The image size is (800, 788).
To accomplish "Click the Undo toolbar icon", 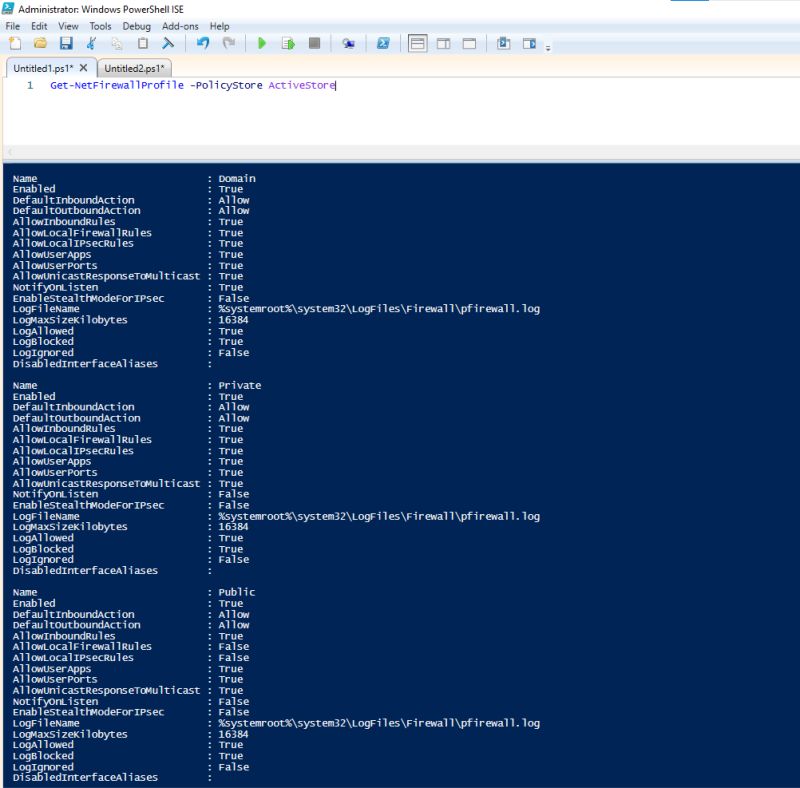I will [x=201, y=43].
